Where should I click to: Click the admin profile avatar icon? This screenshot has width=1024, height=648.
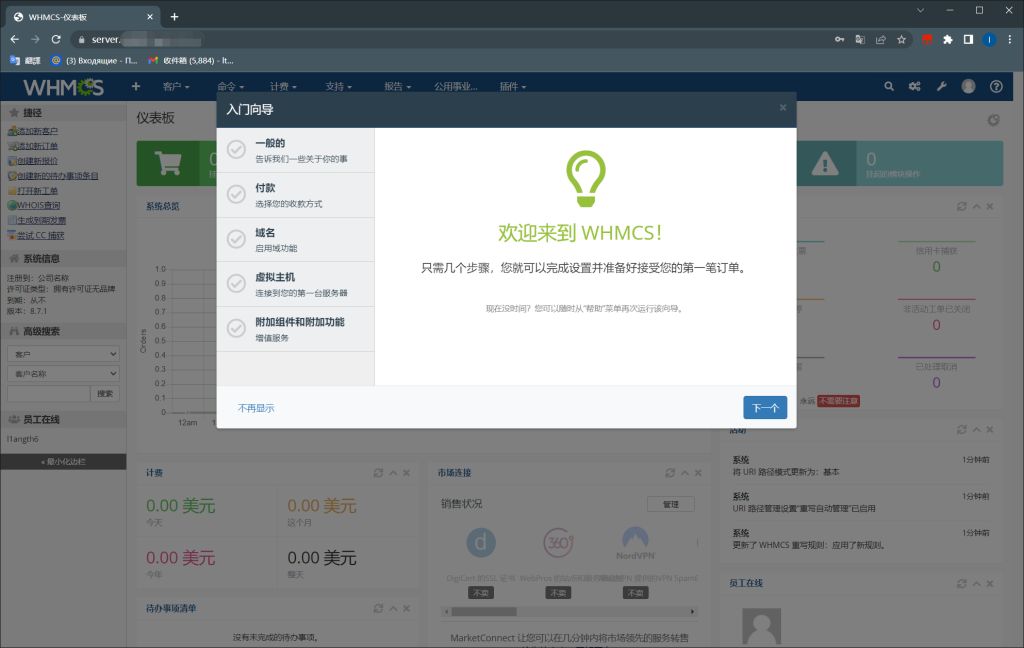click(x=967, y=86)
